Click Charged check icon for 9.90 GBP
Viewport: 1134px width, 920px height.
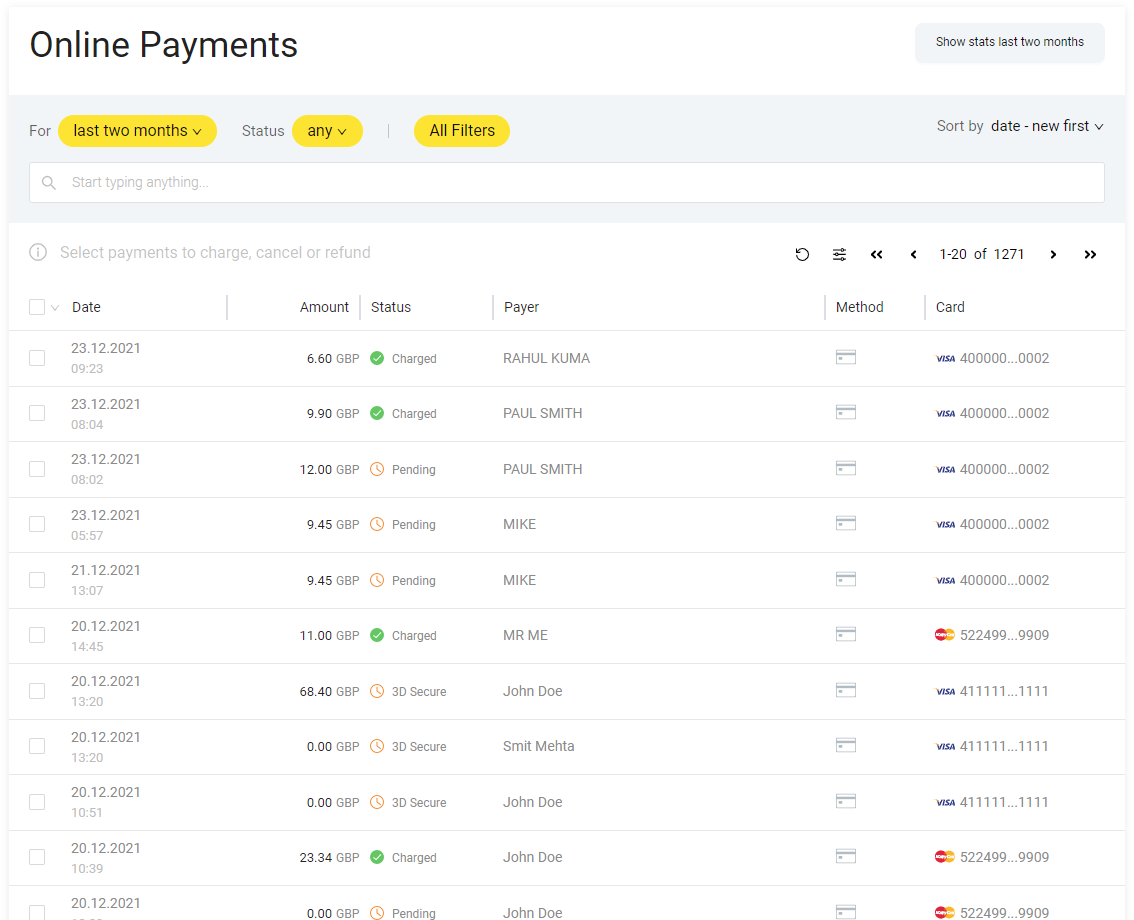pyautogui.click(x=377, y=413)
